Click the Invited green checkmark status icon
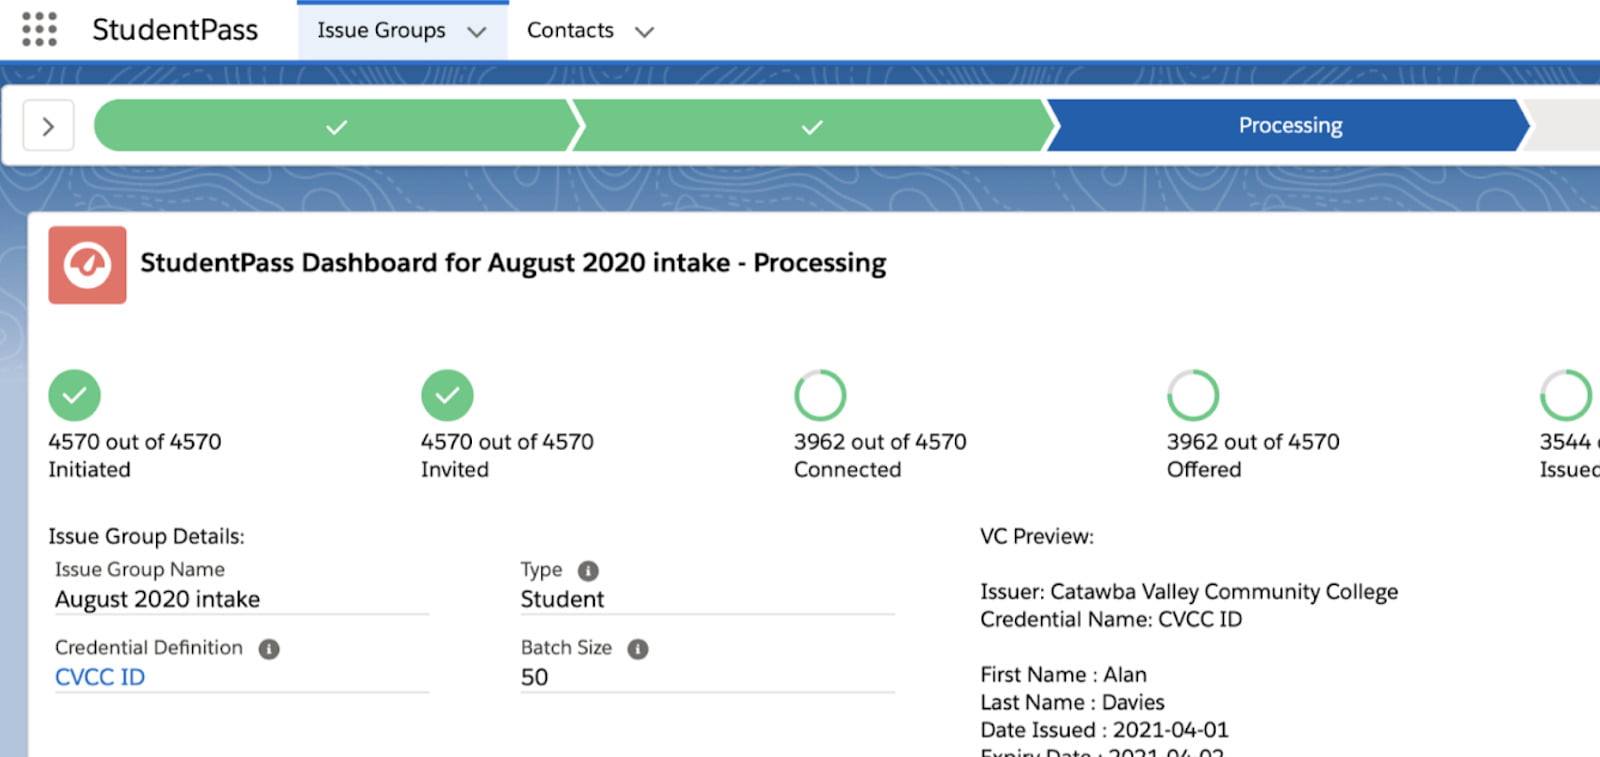This screenshot has height=757, width=1600. coord(447,395)
